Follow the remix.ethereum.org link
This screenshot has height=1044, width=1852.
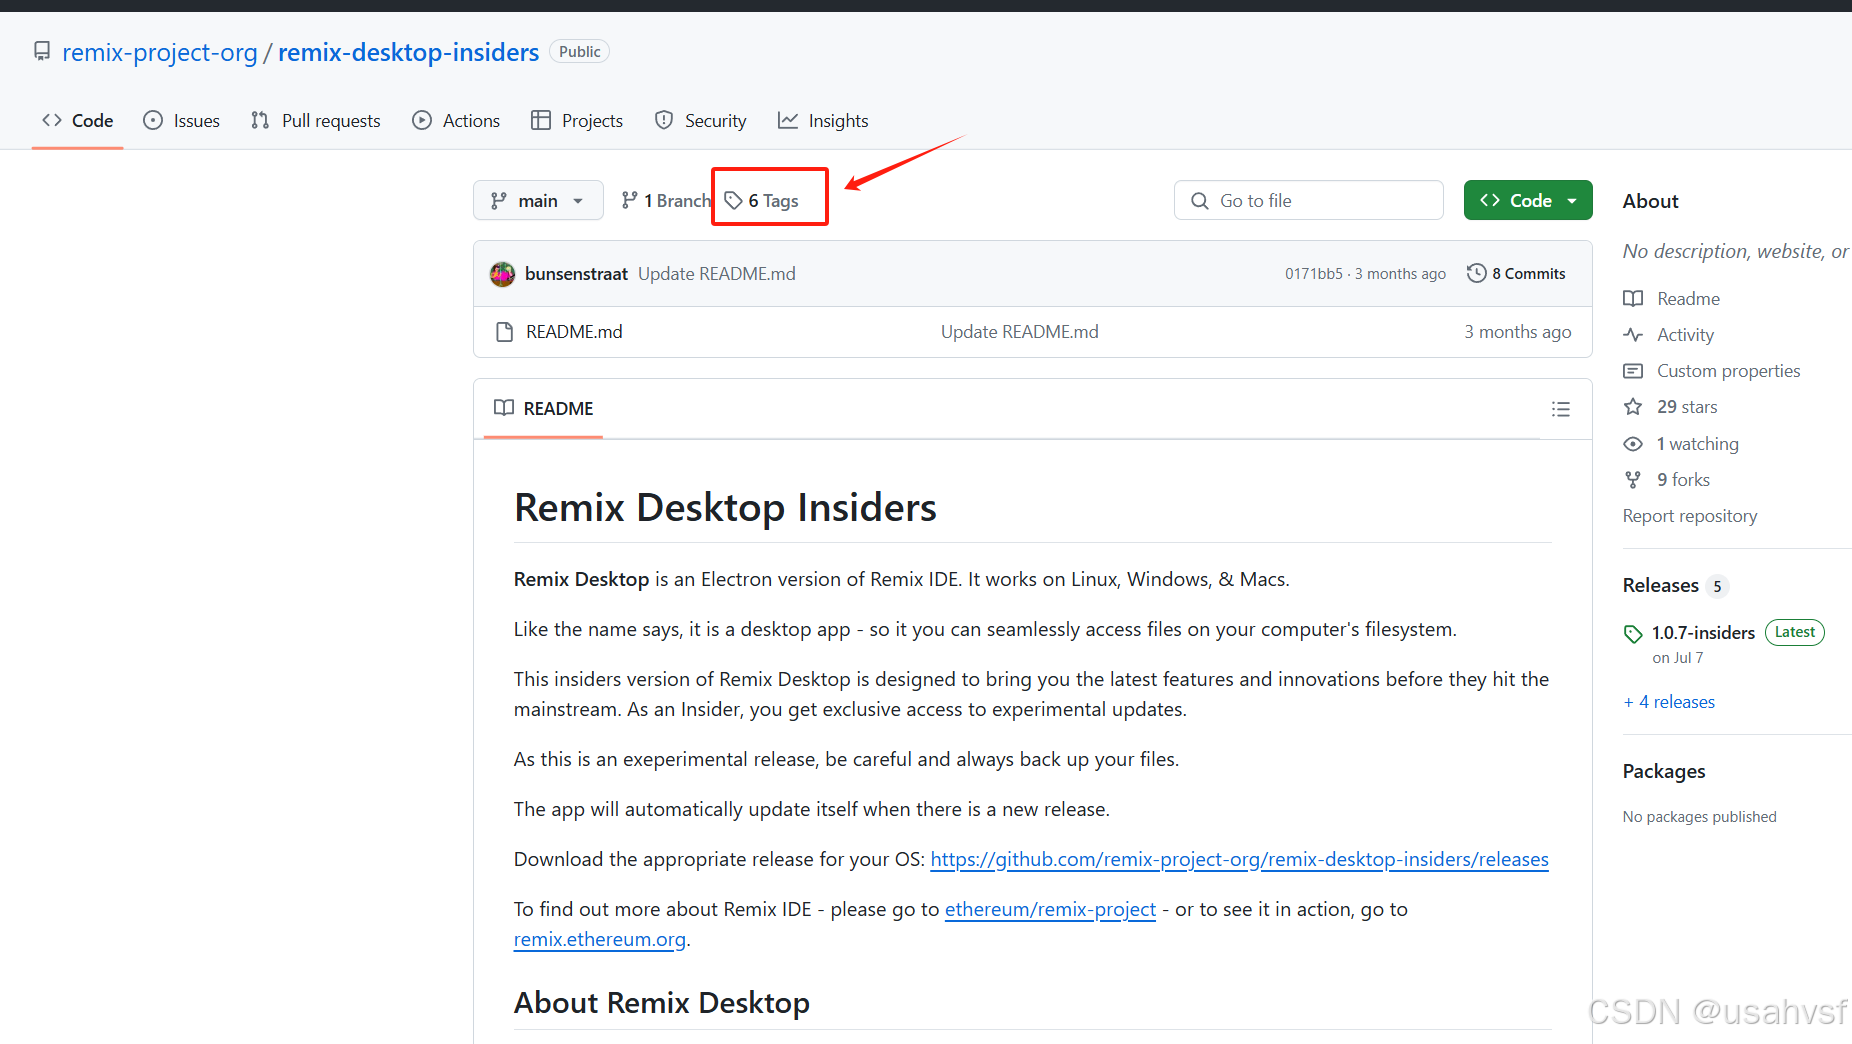point(598,938)
